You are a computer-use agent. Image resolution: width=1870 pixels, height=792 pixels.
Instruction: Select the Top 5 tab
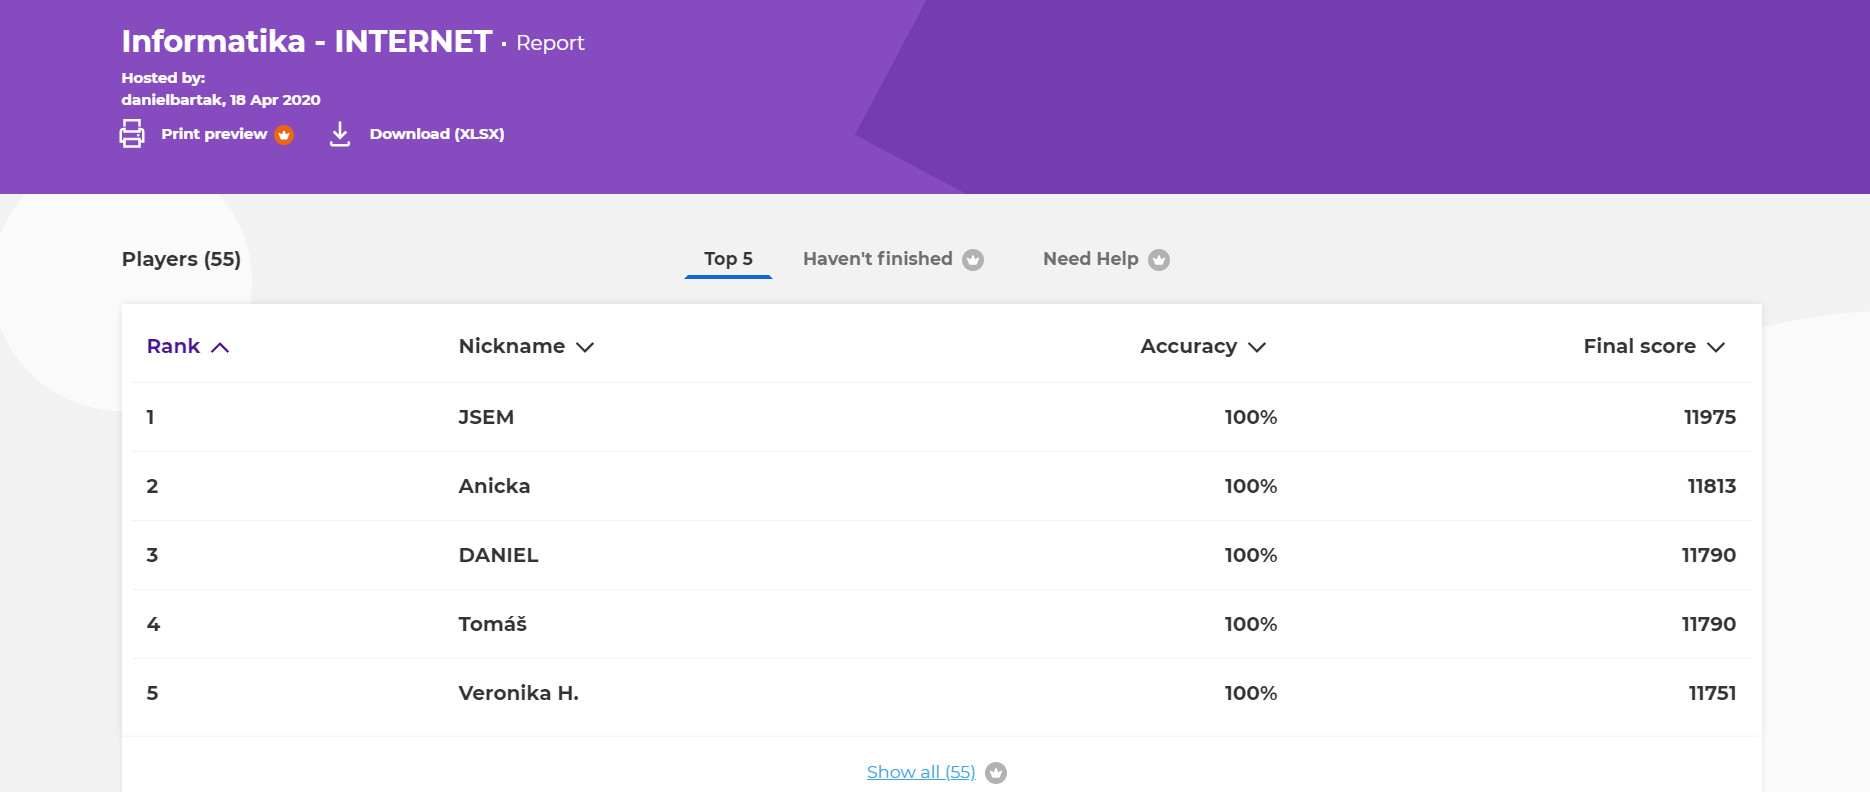click(x=728, y=259)
